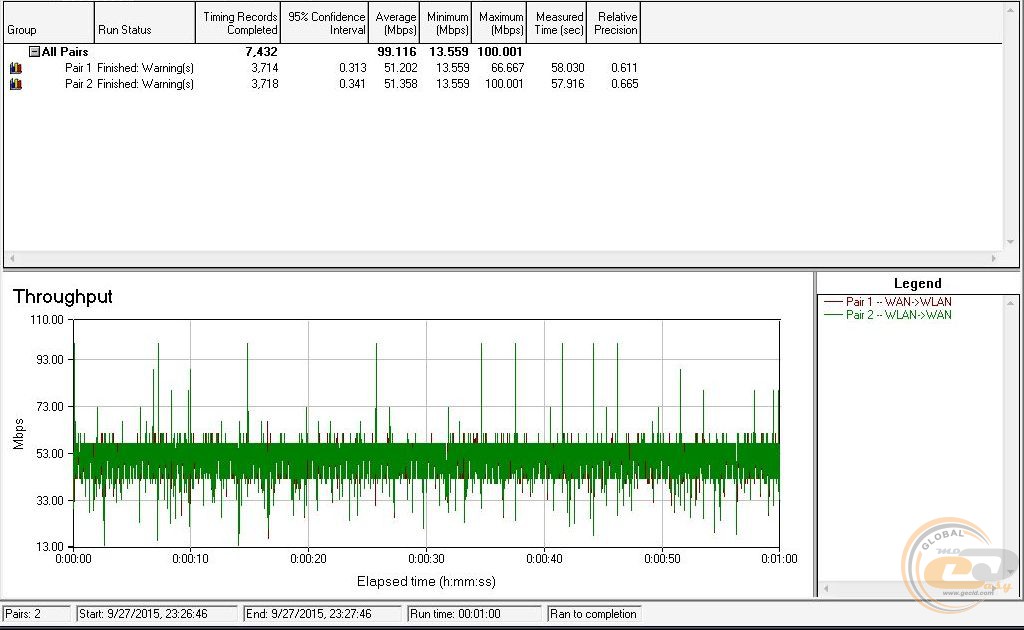Click the Start: 9/27/2015, 23:26:46 status field
Image resolution: width=1024 pixels, height=630 pixels.
point(157,614)
